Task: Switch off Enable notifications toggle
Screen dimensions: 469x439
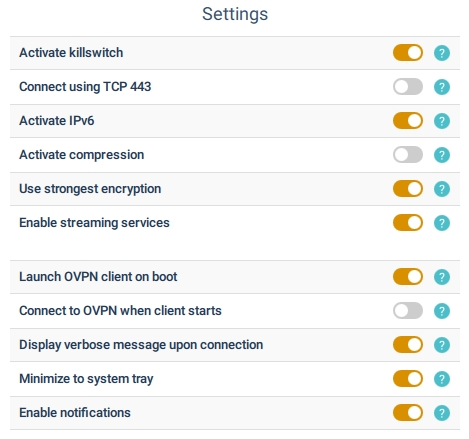Action: [x=408, y=413]
